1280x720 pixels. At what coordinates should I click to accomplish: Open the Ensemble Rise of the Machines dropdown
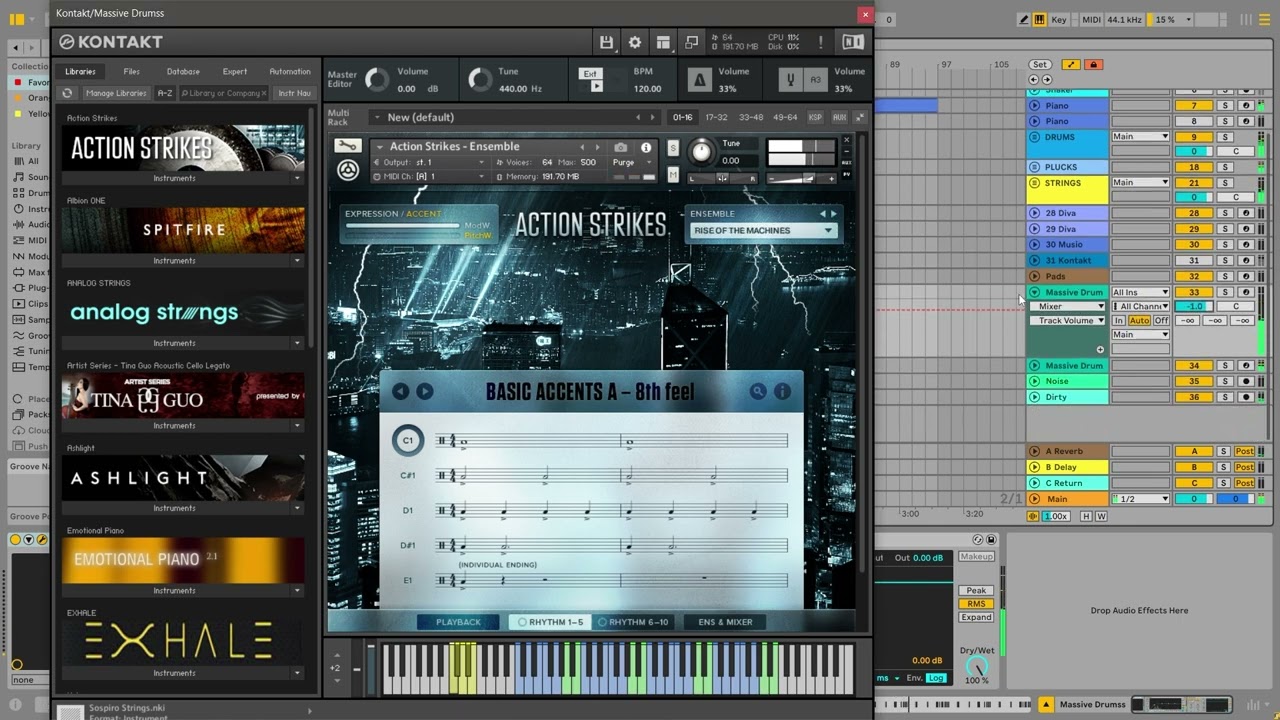click(763, 230)
